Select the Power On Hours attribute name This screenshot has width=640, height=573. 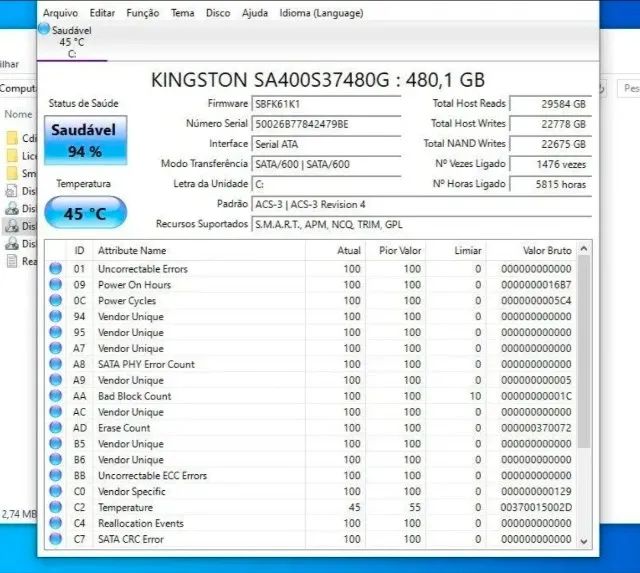[134, 285]
